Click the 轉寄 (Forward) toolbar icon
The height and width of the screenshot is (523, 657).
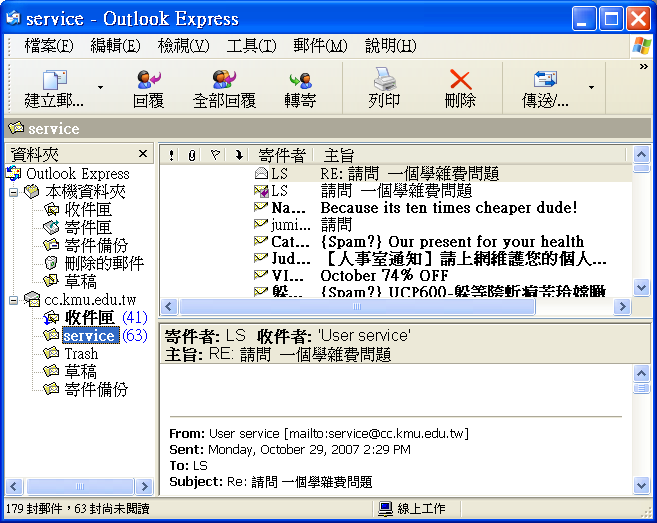click(300, 79)
